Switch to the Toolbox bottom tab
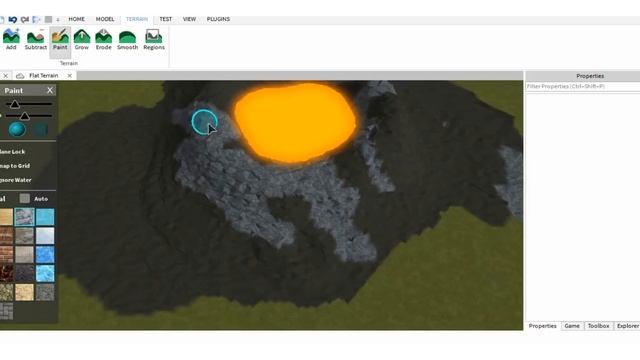 598,326
